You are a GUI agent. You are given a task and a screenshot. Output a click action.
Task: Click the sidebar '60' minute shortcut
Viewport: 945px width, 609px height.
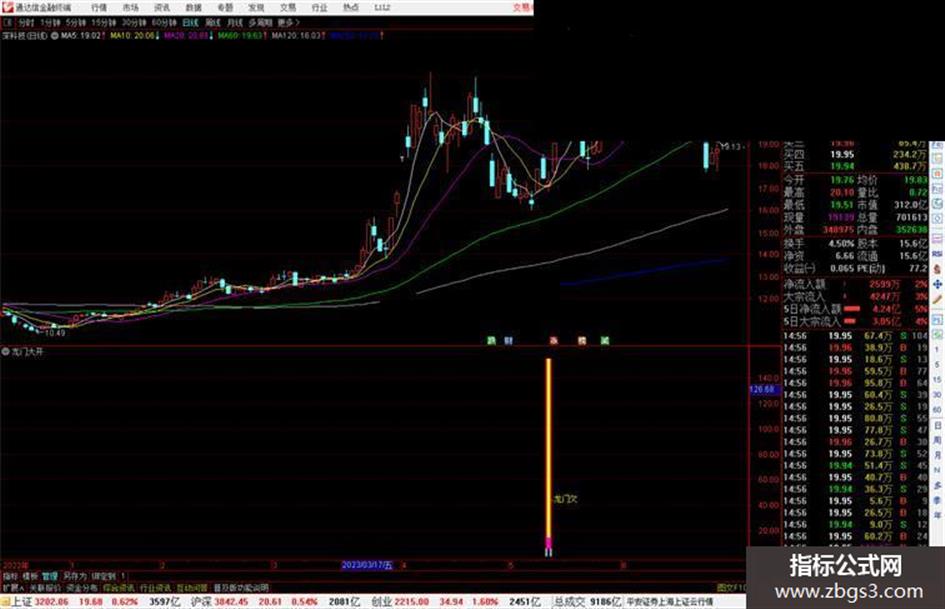pyautogui.click(x=937, y=409)
